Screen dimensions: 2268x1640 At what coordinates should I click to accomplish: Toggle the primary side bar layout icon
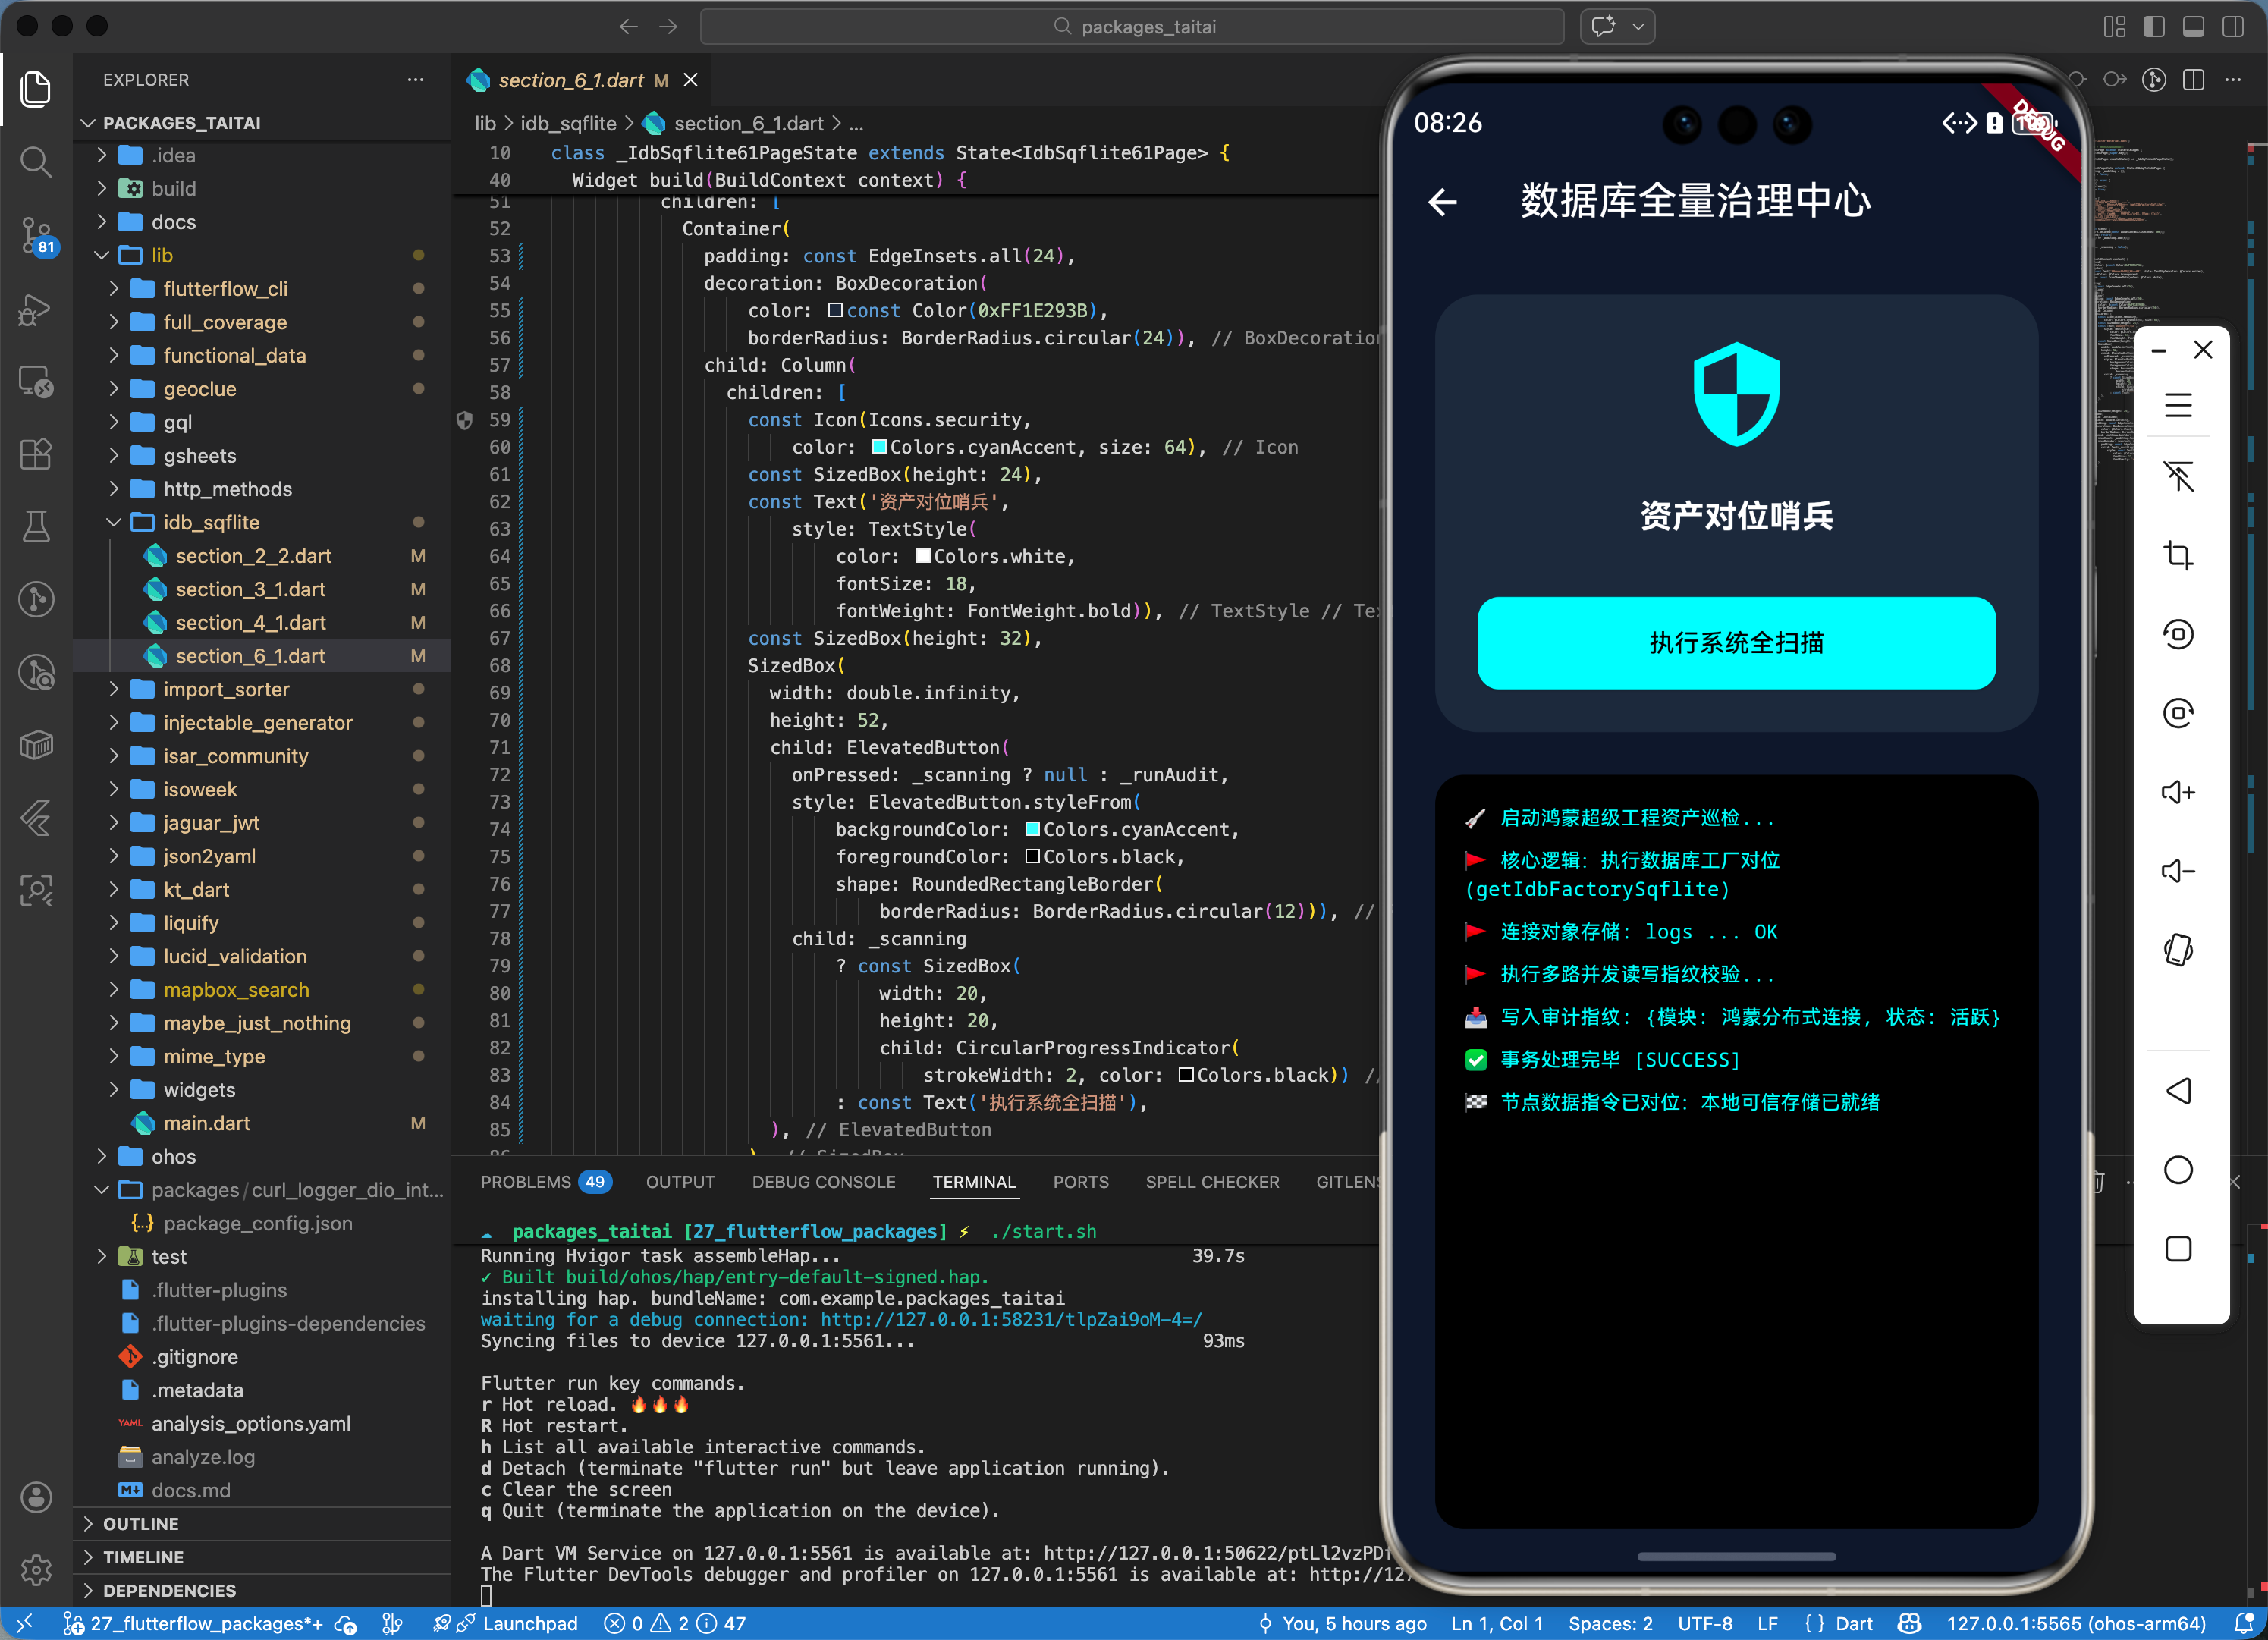click(x=2154, y=27)
